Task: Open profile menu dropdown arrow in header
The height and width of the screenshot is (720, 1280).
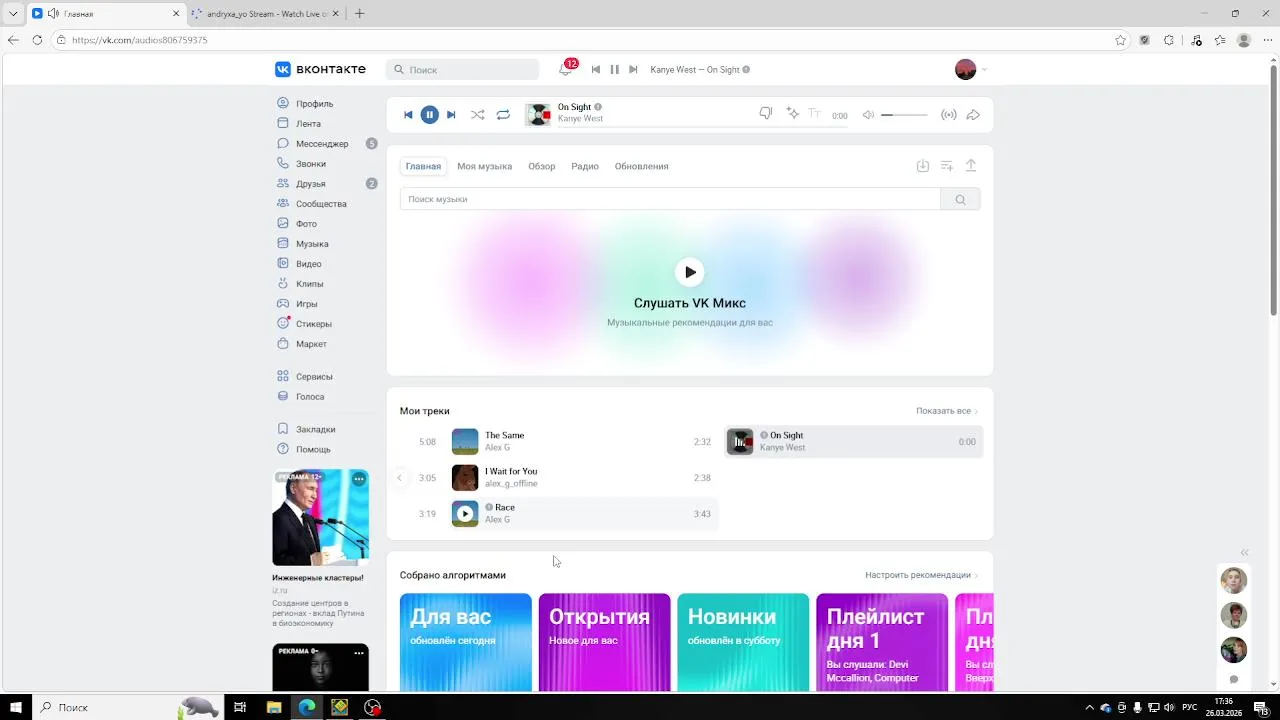Action: tap(985, 70)
